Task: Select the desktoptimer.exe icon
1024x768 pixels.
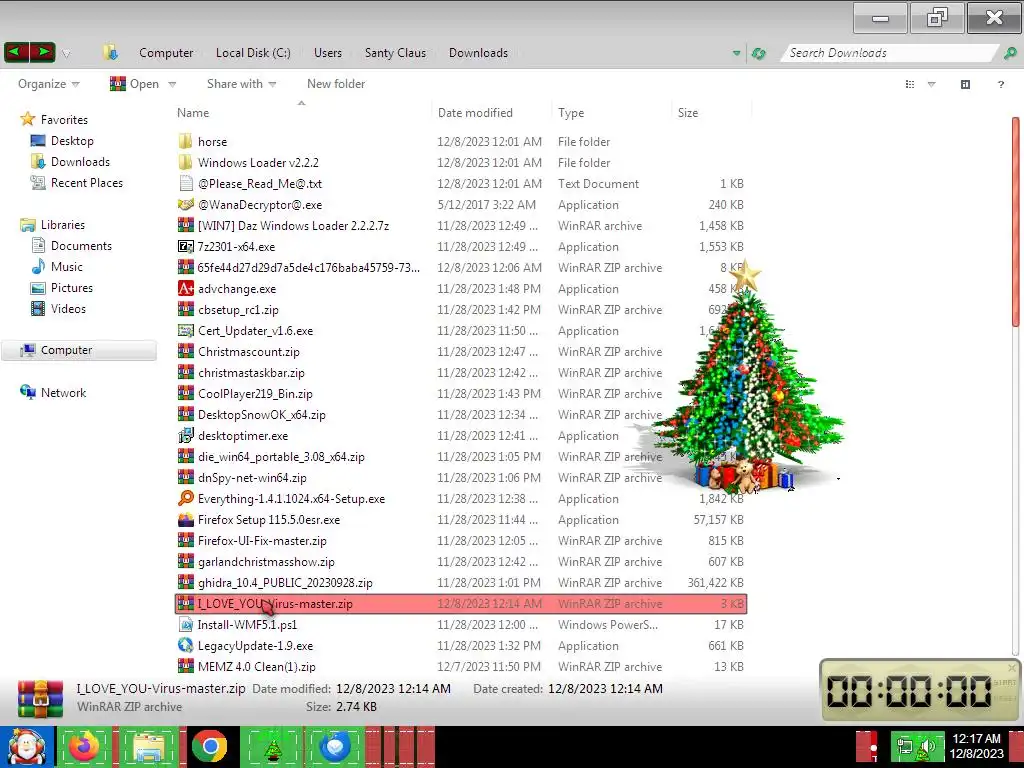Action: pyautogui.click(x=185, y=435)
